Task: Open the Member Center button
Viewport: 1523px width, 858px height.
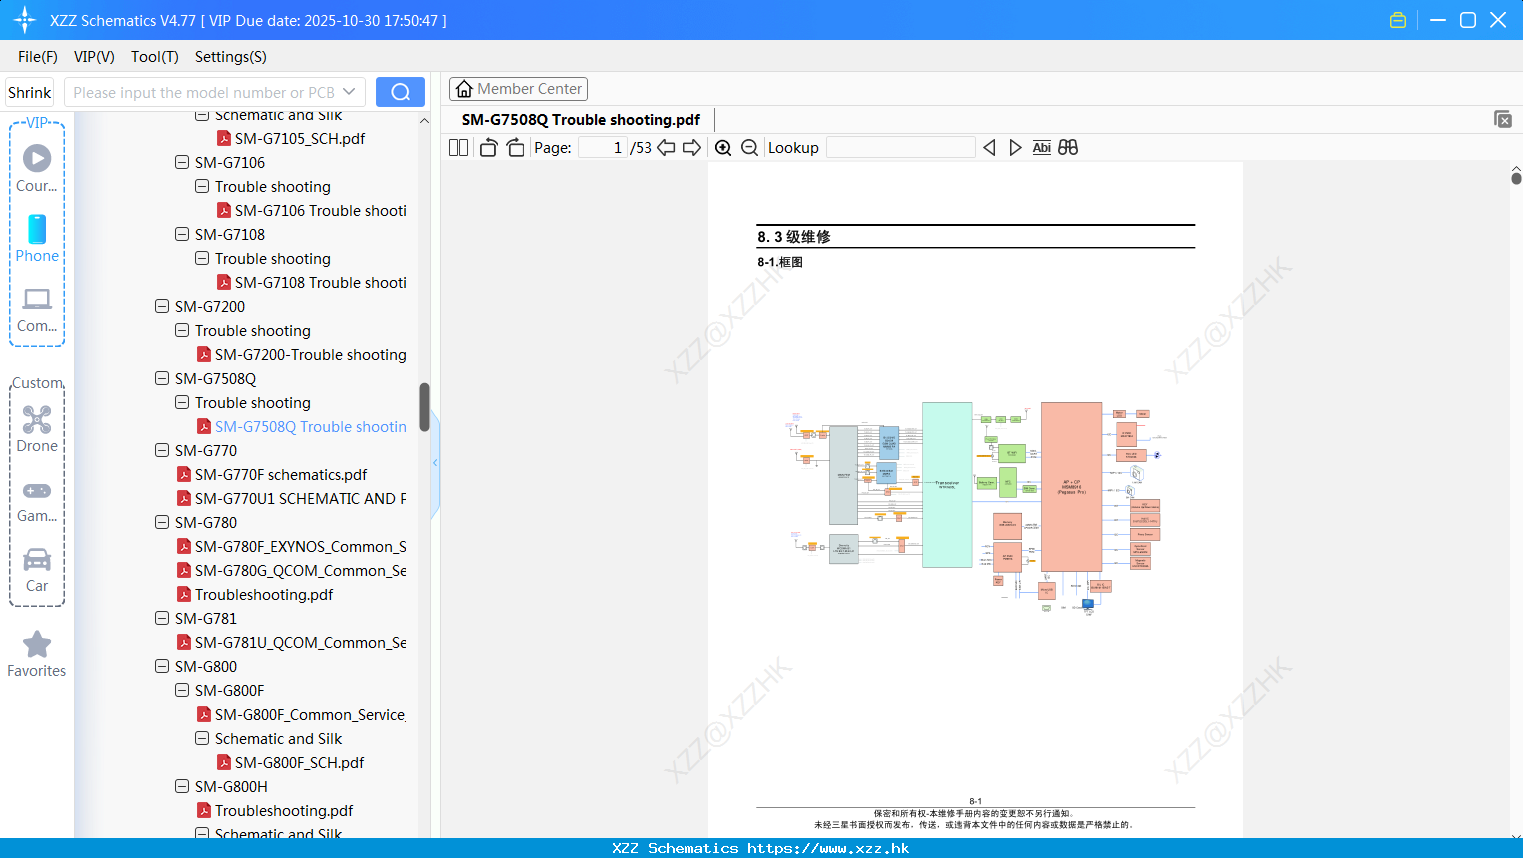Action: tap(518, 89)
